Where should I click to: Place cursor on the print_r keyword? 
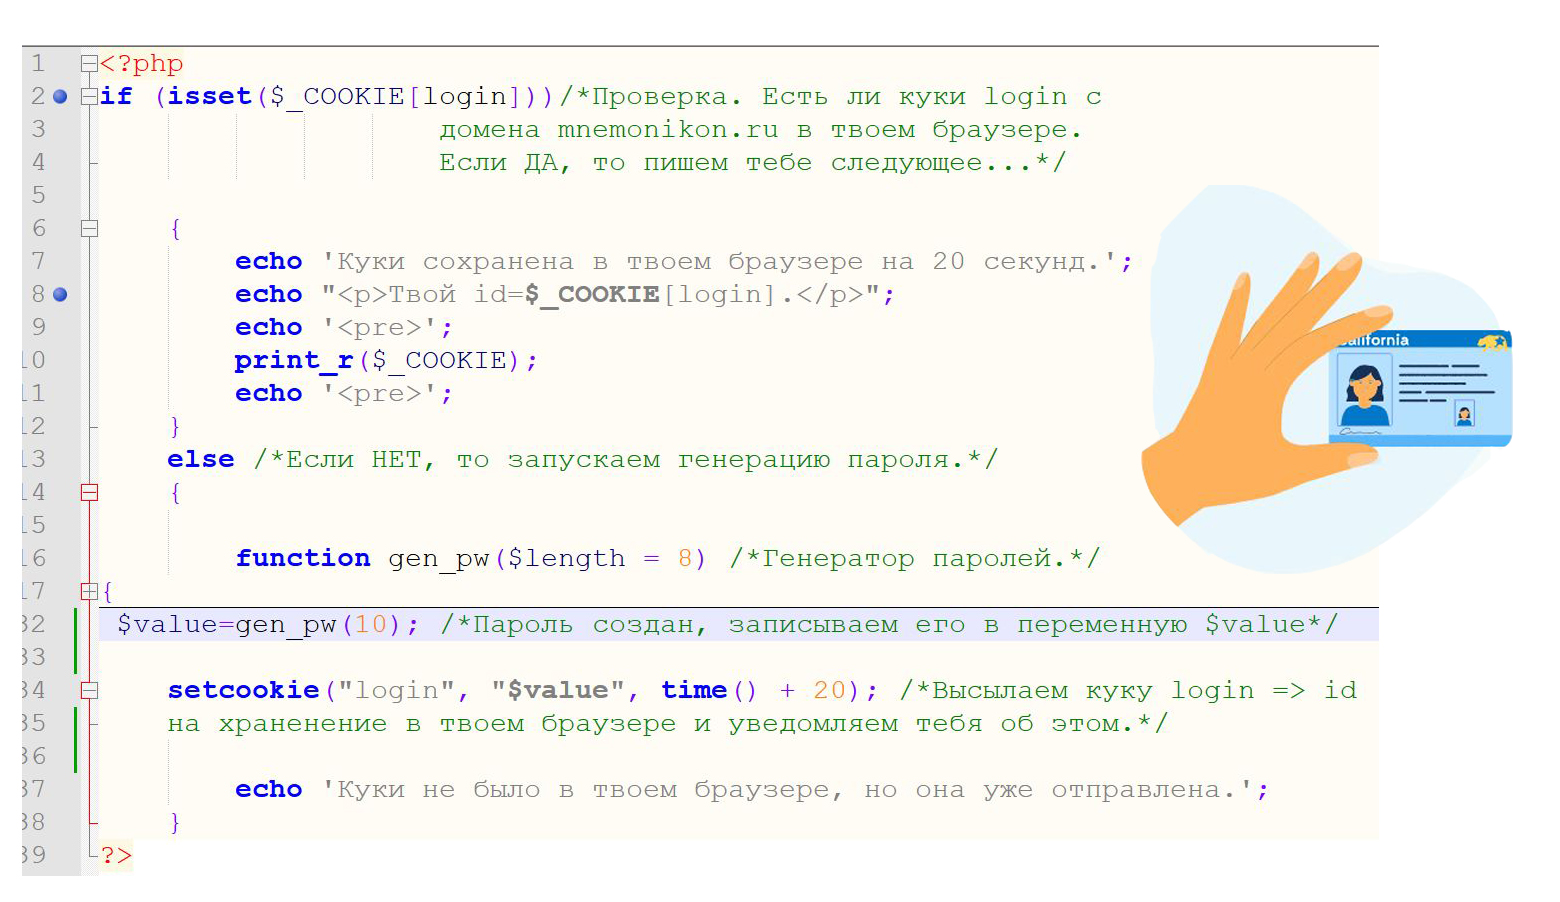294,361
